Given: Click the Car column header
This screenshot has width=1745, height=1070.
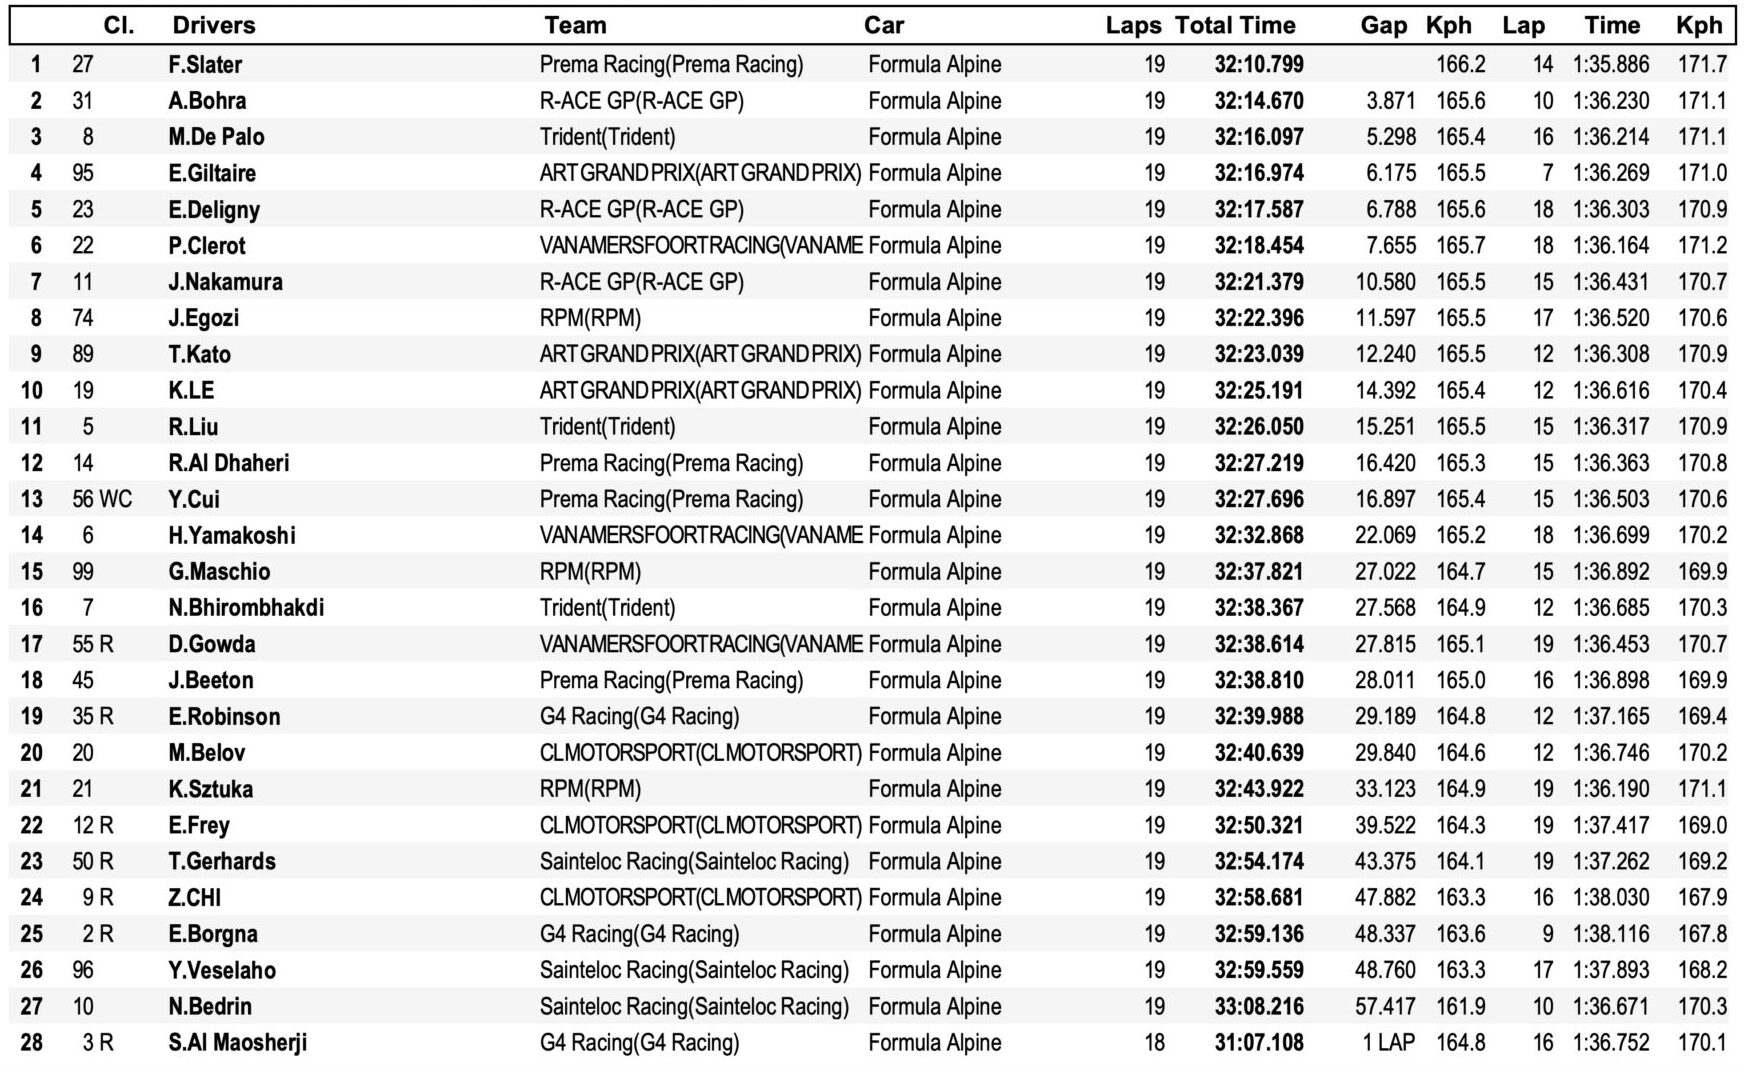Looking at the screenshot, I should 884,25.
